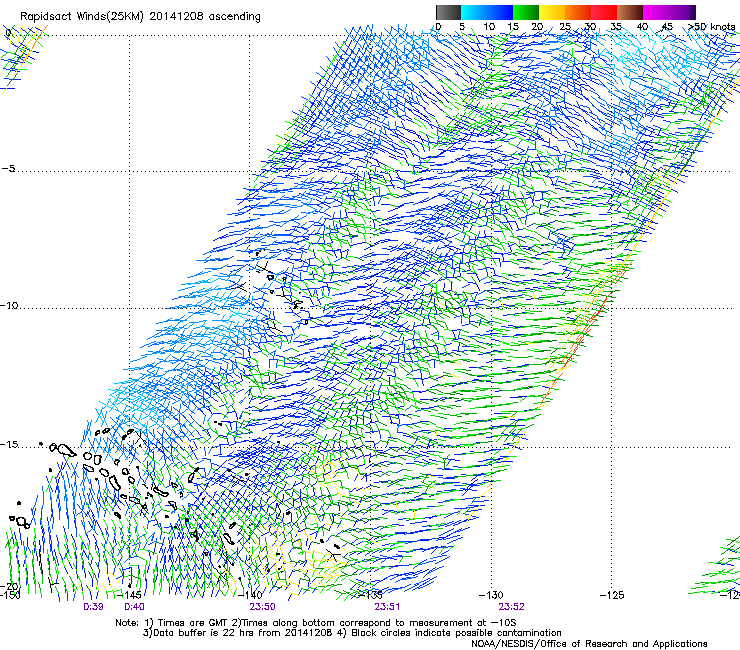Select the "-135" longitude label on bottom axis
Image resolution: width=740 pixels, height=650 pixels.
370,595
